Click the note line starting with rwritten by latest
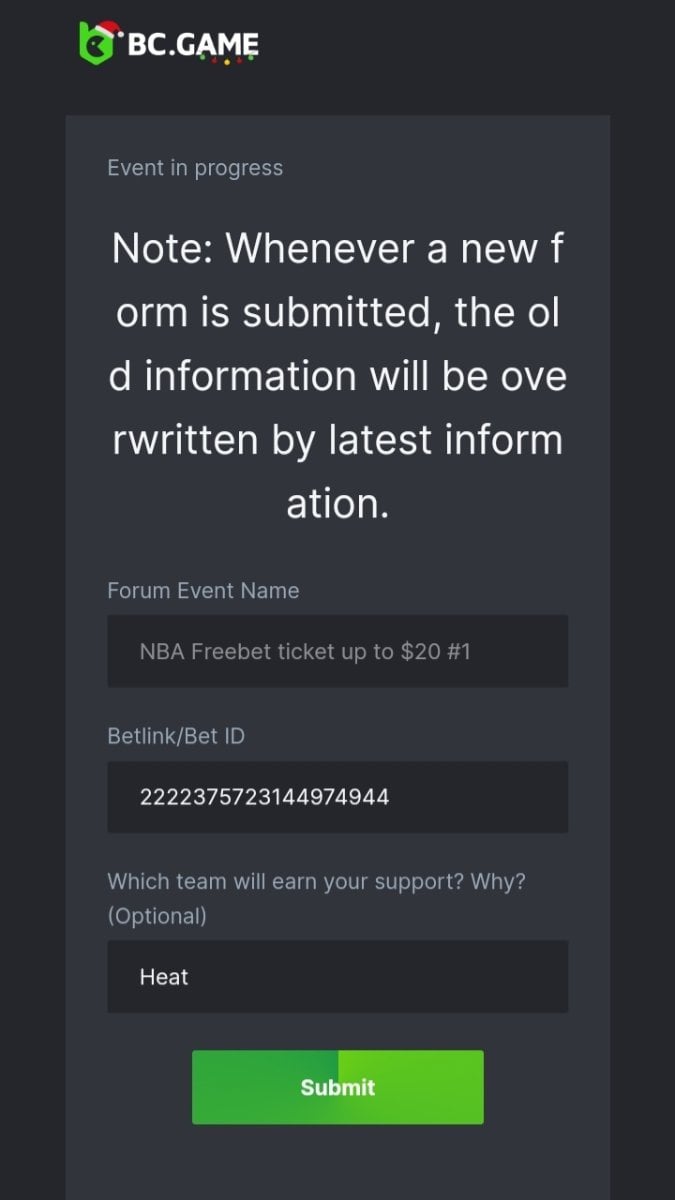Screen dimensions: 675x1200 [x=337, y=439]
